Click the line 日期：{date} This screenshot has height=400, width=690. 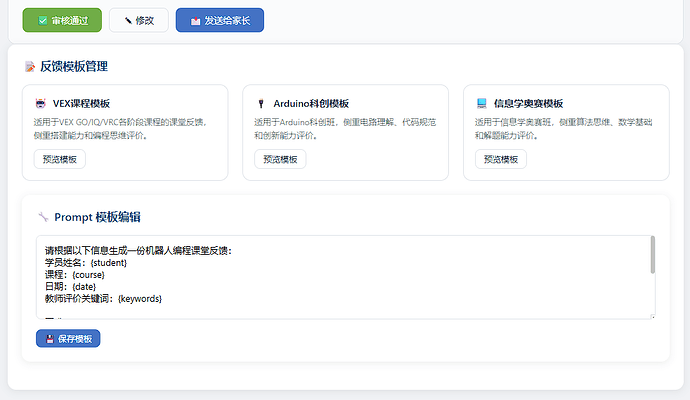pos(70,286)
